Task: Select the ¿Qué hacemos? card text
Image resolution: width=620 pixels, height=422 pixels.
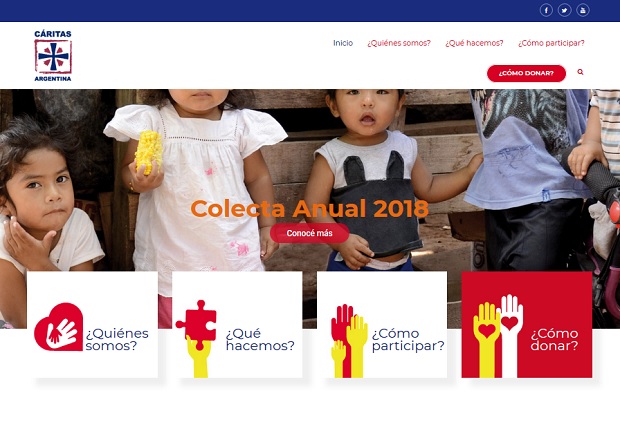Action: [260, 339]
